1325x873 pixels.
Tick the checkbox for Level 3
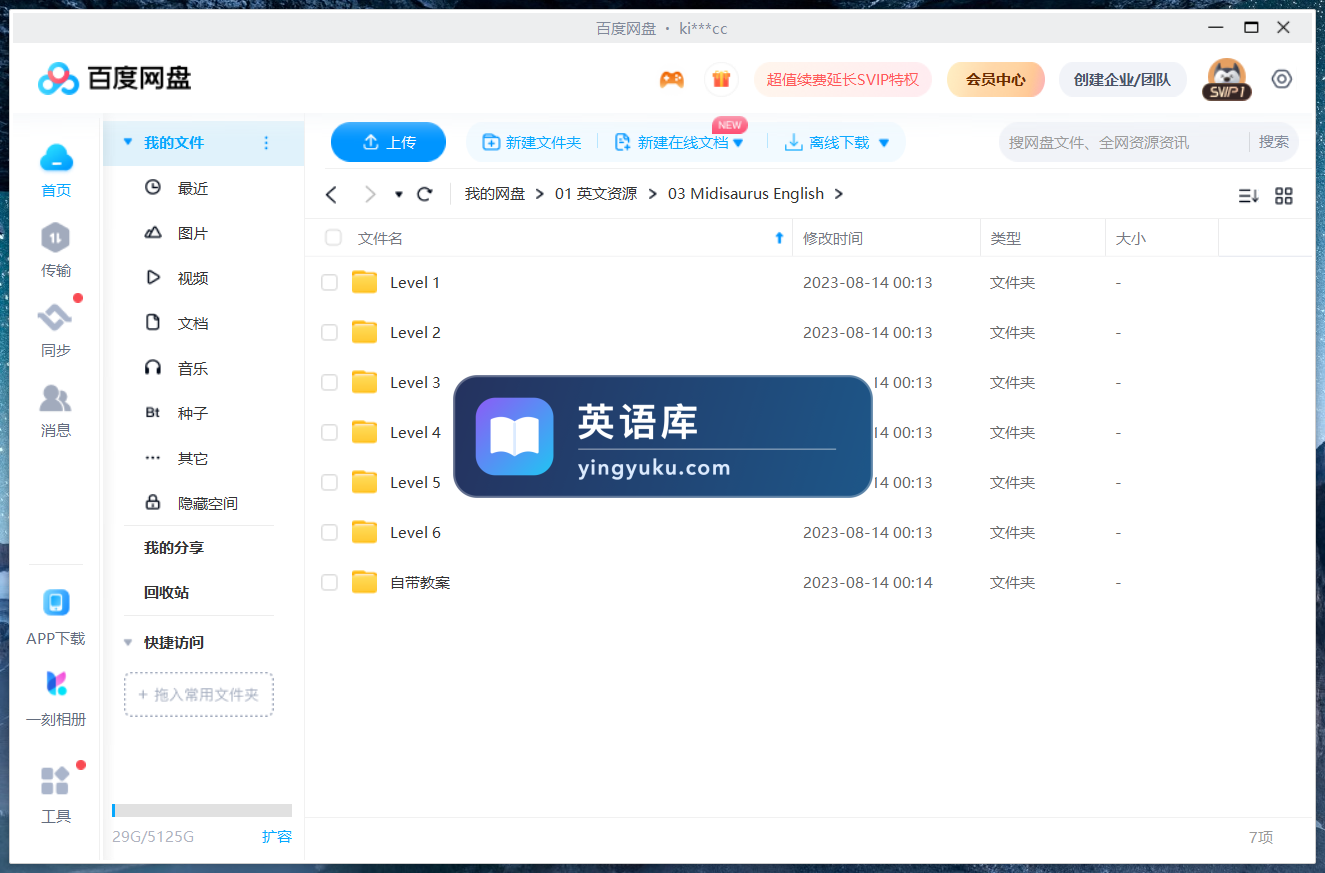coord(329,383)
